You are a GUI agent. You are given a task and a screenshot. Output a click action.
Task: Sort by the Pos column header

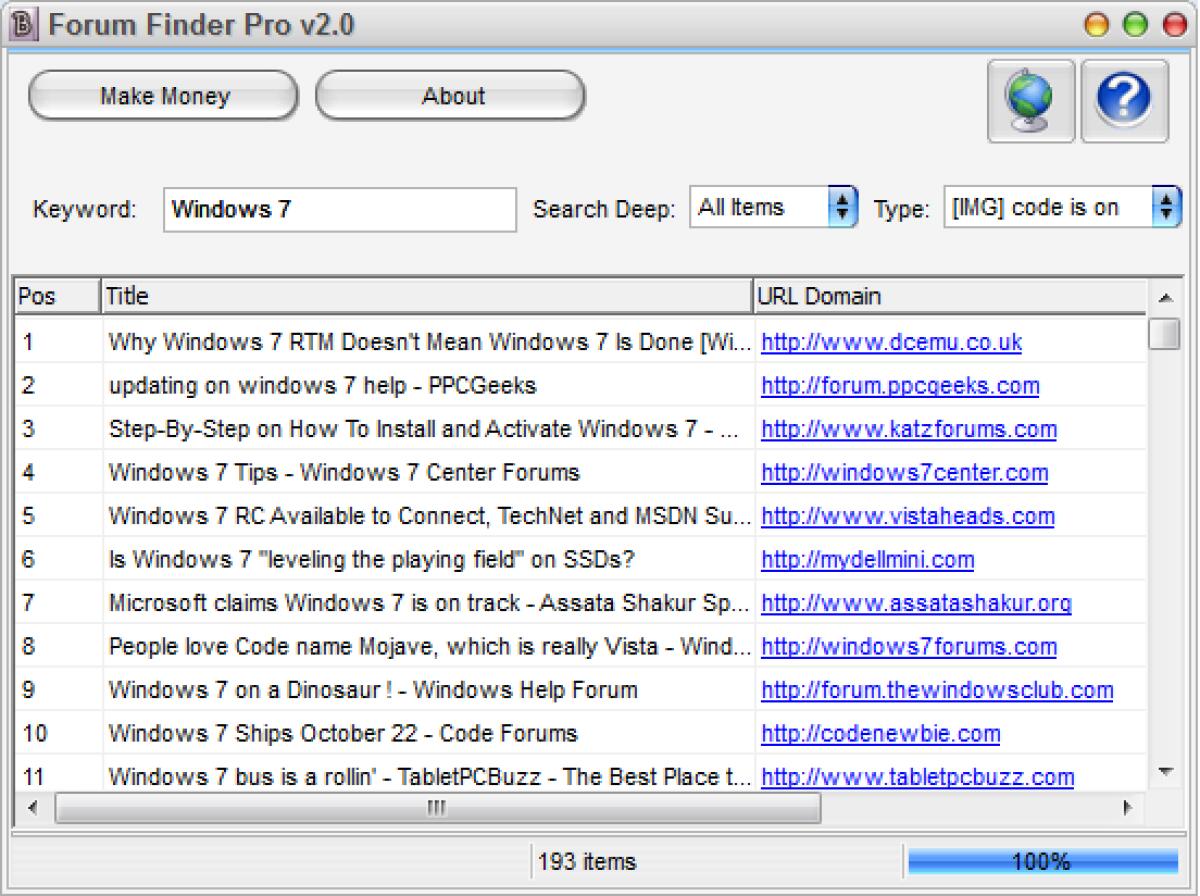click(x=58, y=297)
